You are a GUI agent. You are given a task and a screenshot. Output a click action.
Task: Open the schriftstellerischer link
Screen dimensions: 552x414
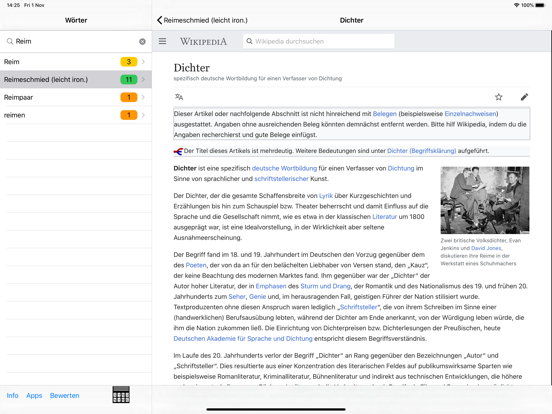pyautogui.click(x=281, y=179)
